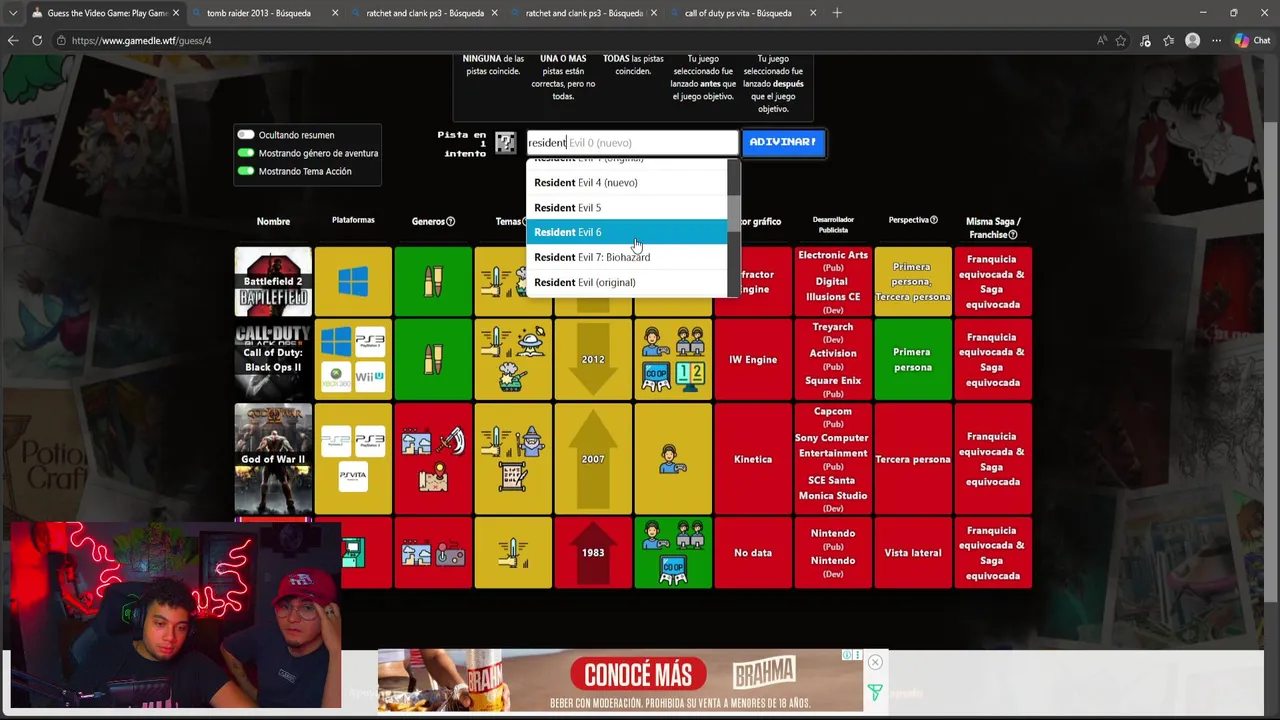Viewport: 1280px width, 720px height.
Task: Click Wii U platform icon in Black Ops II row
Action: [370, 377]
